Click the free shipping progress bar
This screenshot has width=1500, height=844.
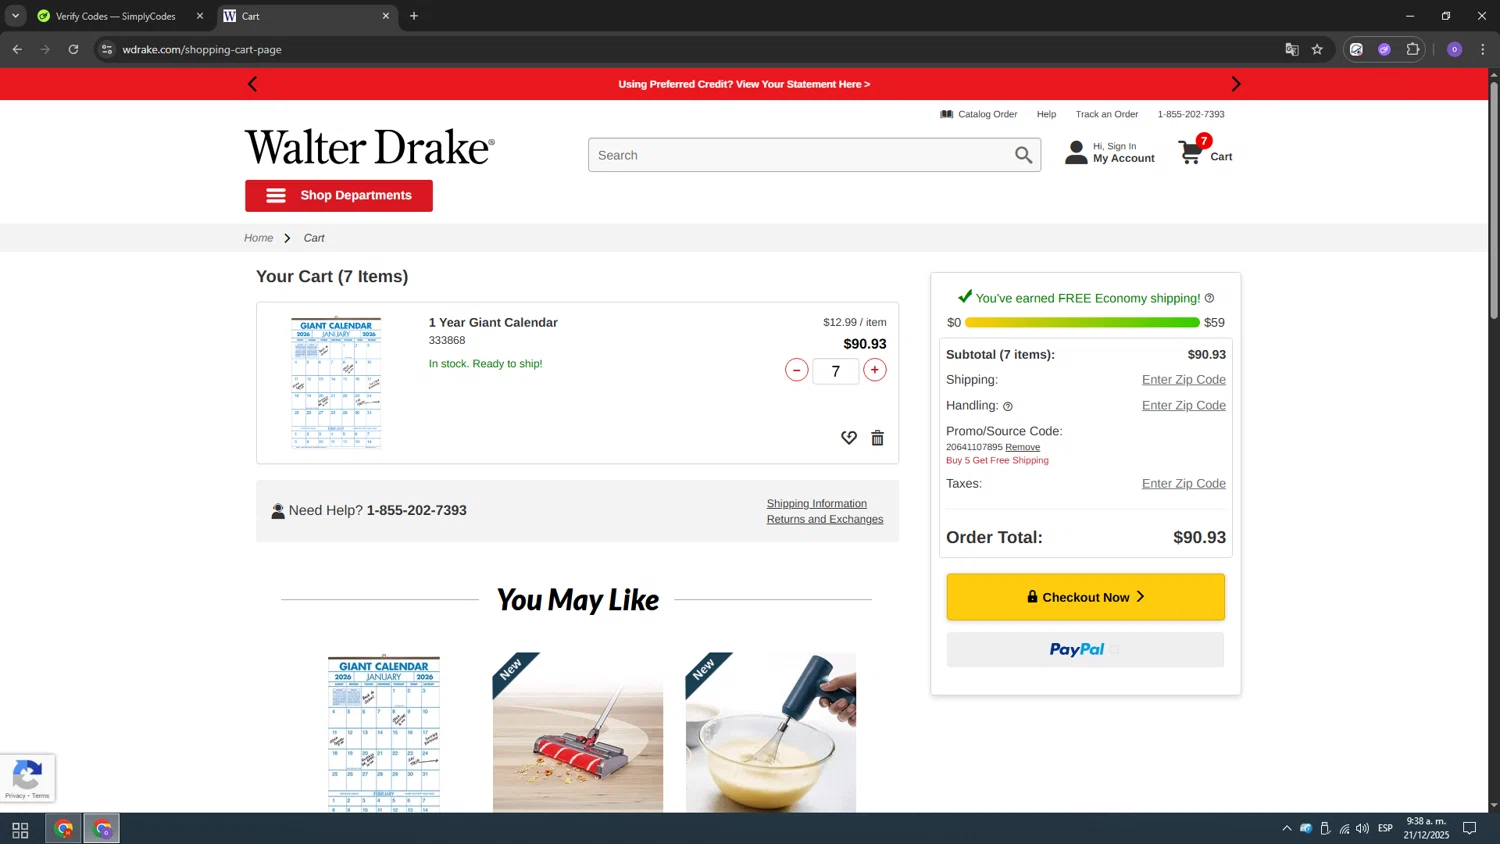tap(1082, 323)
